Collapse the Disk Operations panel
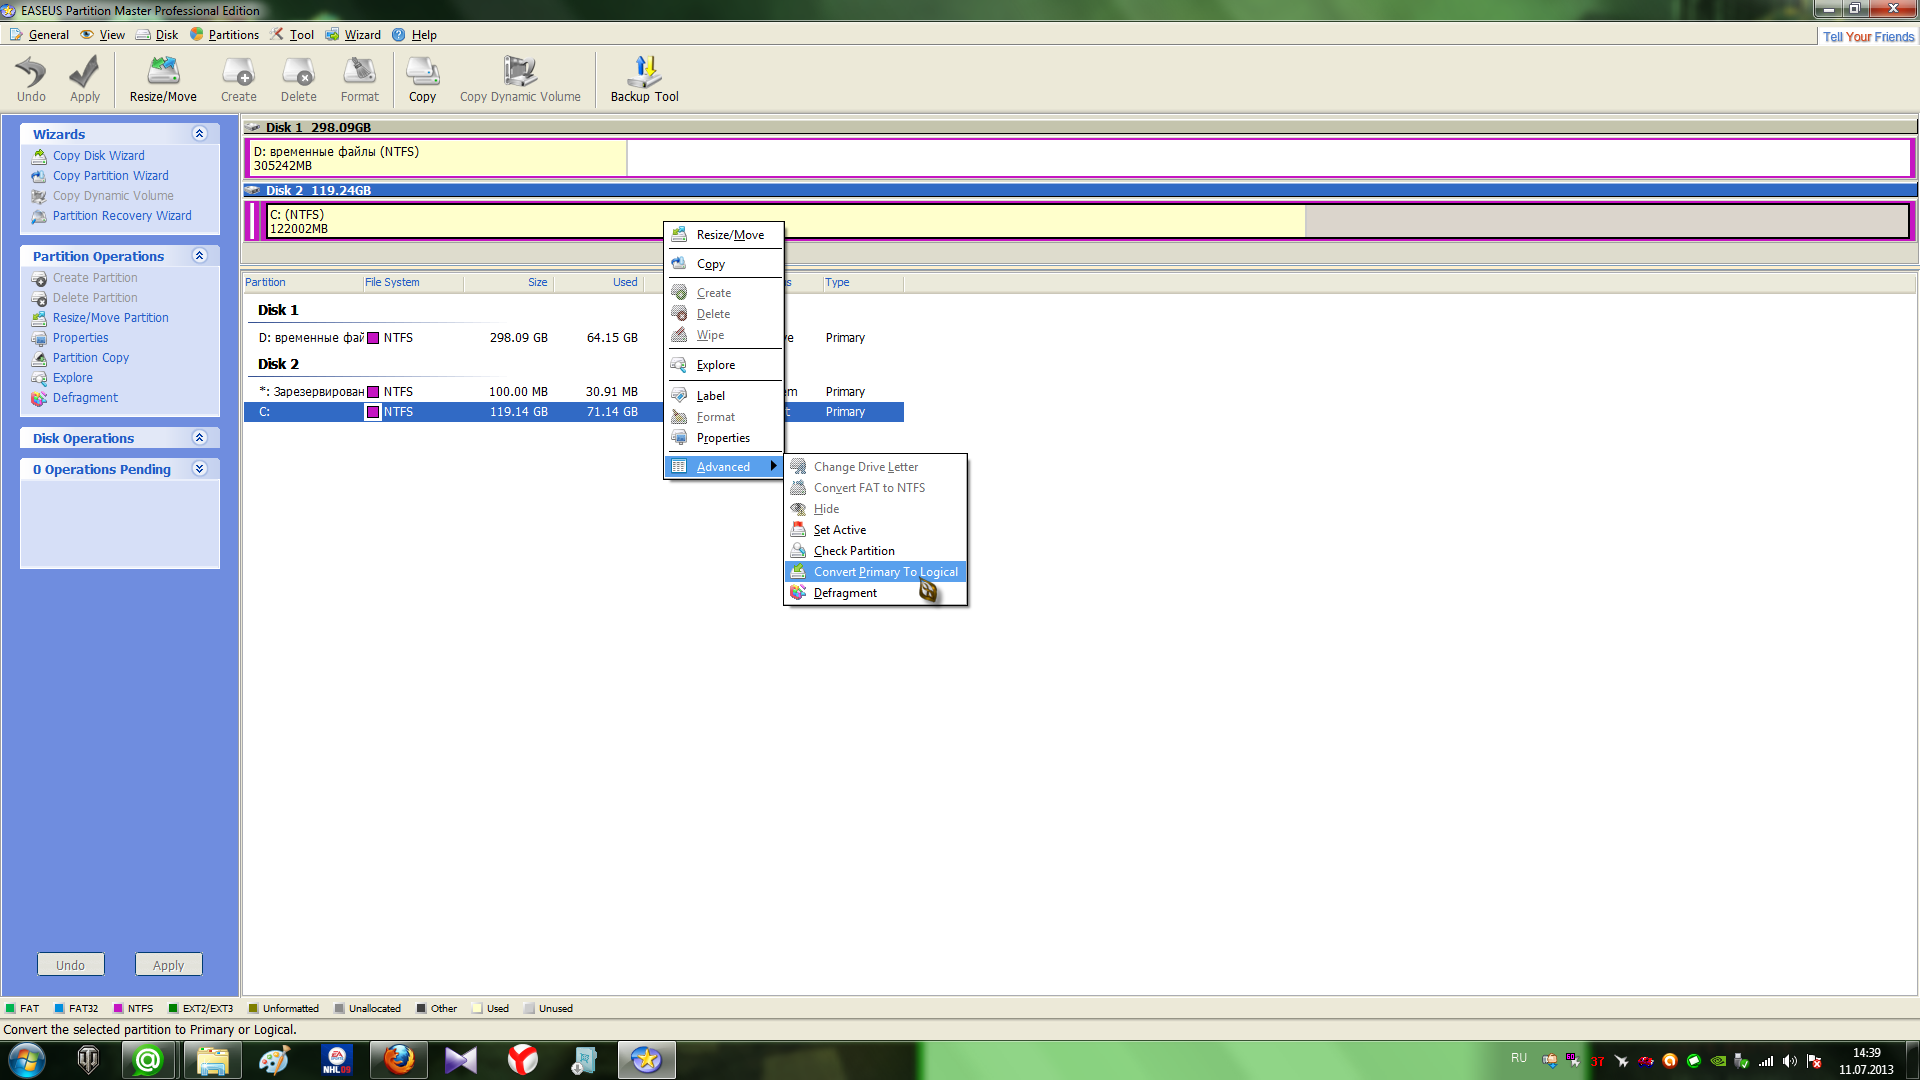Image resolution: width=1920 pixels, height=1080 pixels. [199, 438]
